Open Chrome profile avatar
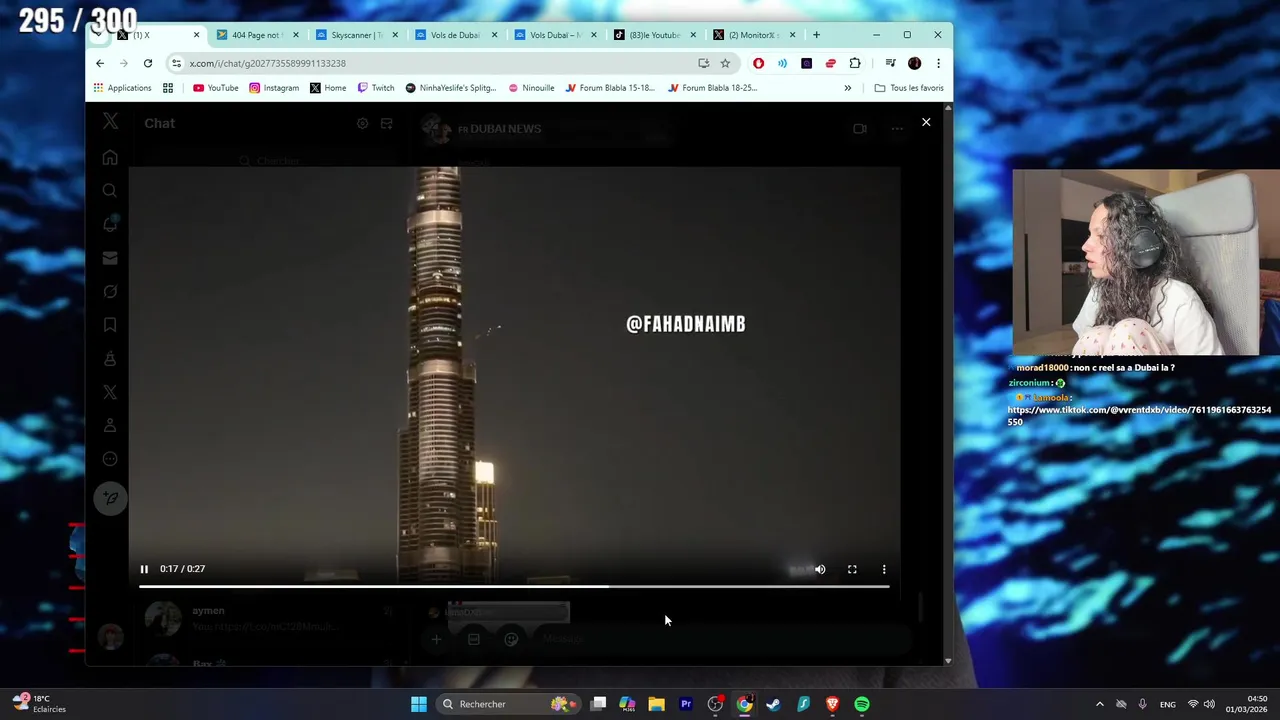 coord(914,63)
